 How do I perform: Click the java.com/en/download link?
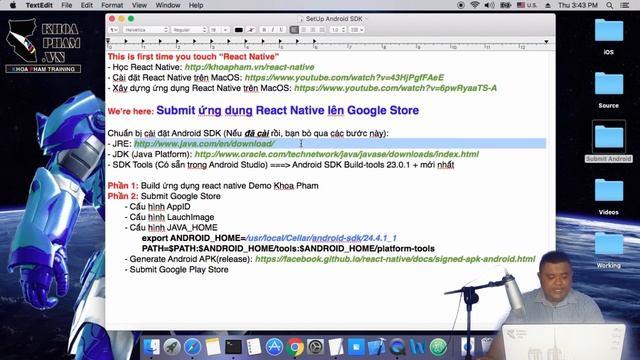click(204, 144)
